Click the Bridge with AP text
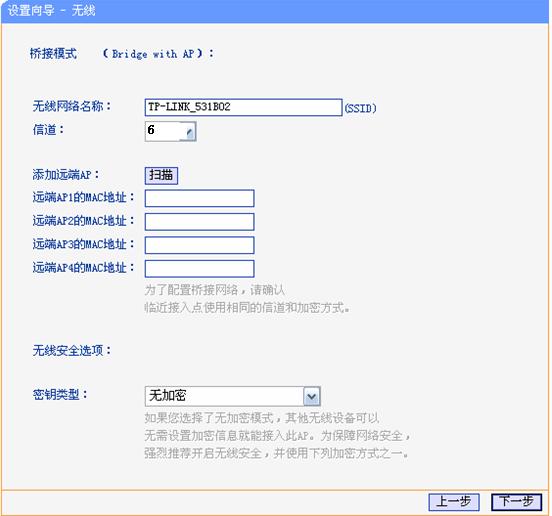The width and height of the screenshot is (552, 516). click(153, 54)
